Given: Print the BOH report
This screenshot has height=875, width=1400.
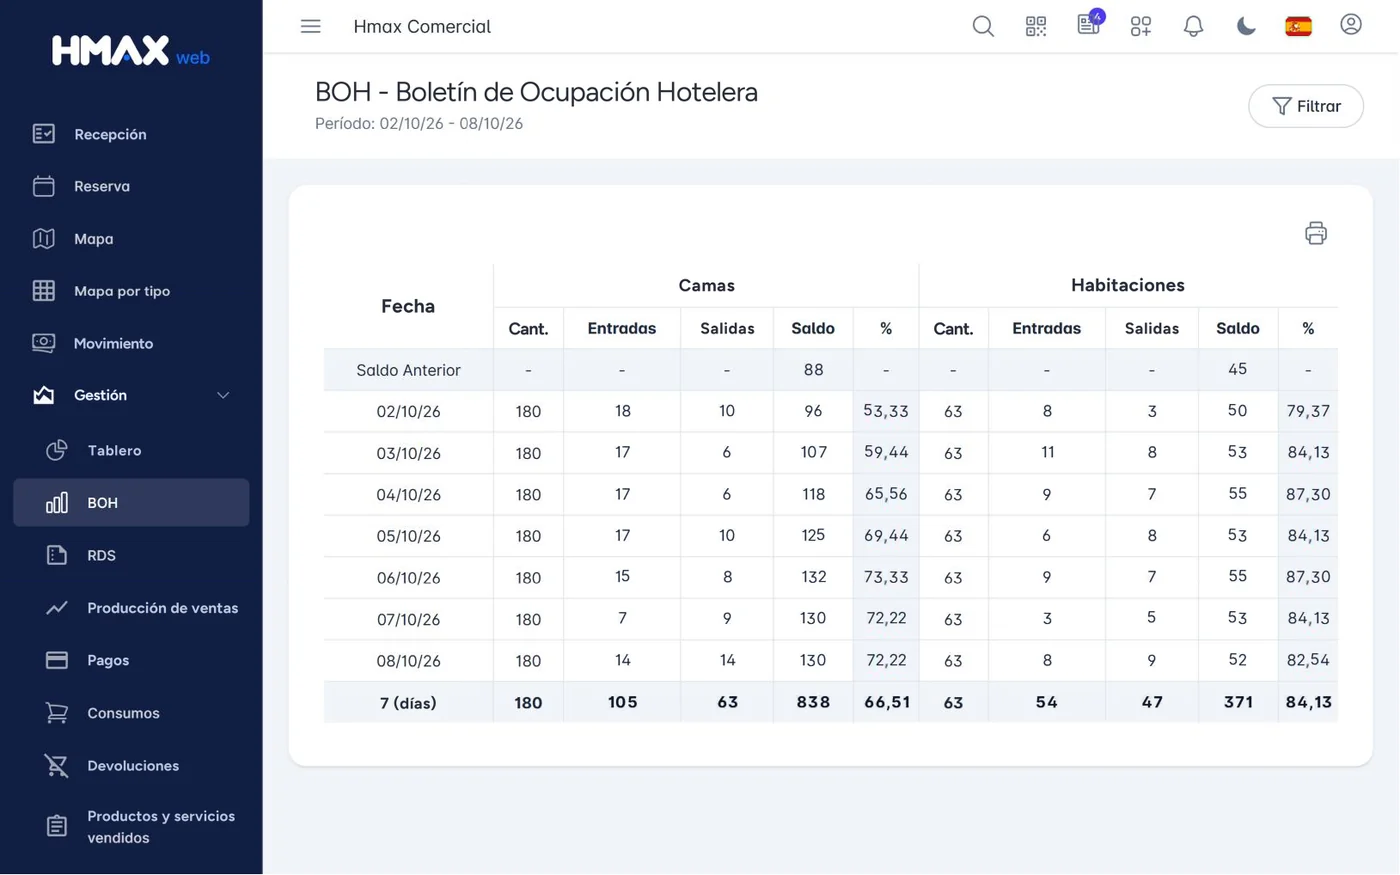Looking at the screenshot, I should [x=1316, y=233].
